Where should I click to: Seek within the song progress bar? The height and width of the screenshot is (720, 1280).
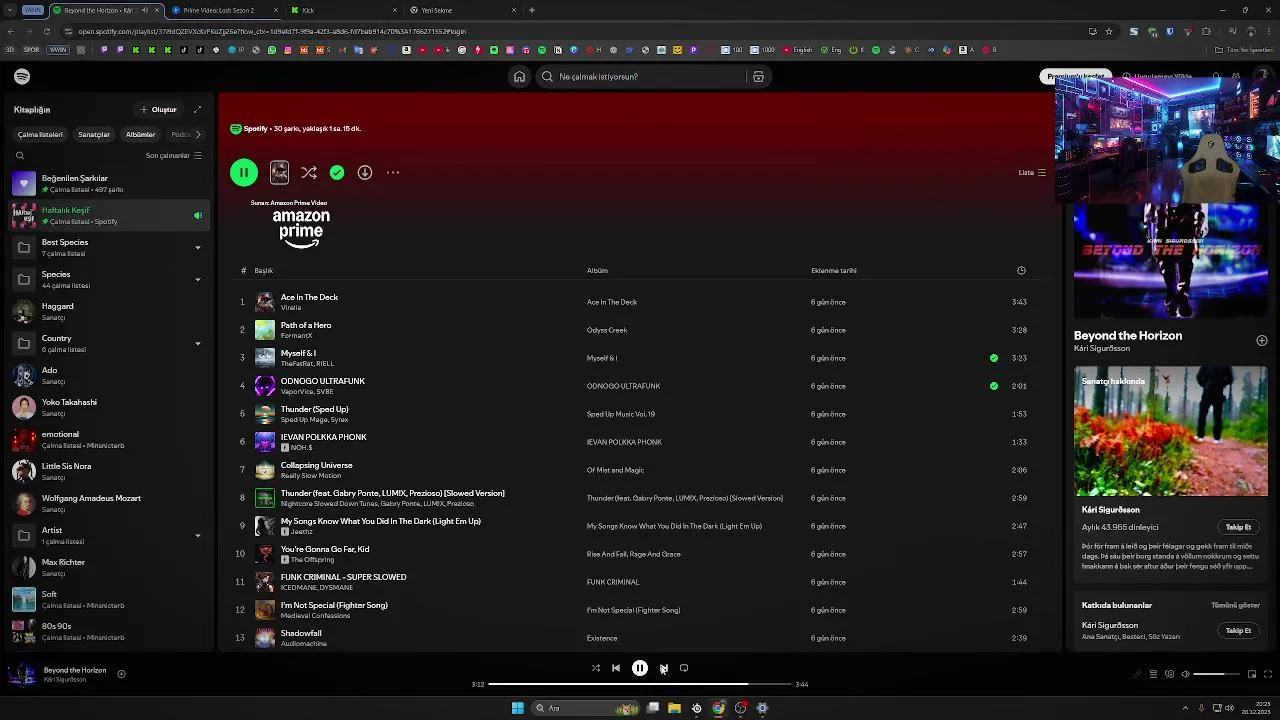(640, 684)
